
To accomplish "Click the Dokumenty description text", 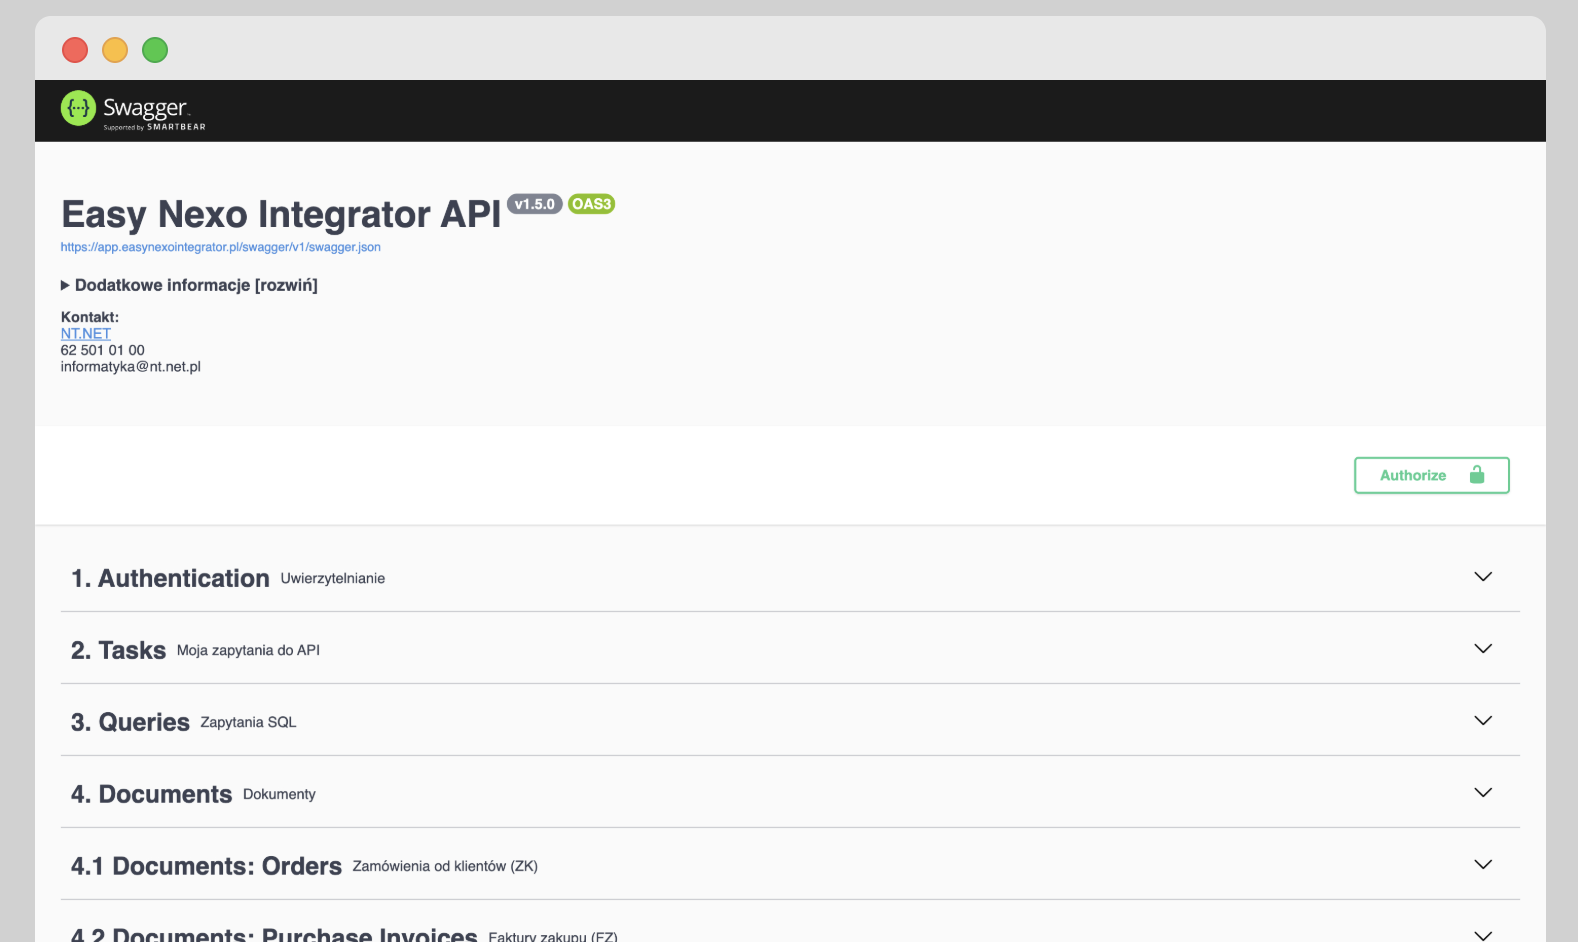I will point(279,794).
